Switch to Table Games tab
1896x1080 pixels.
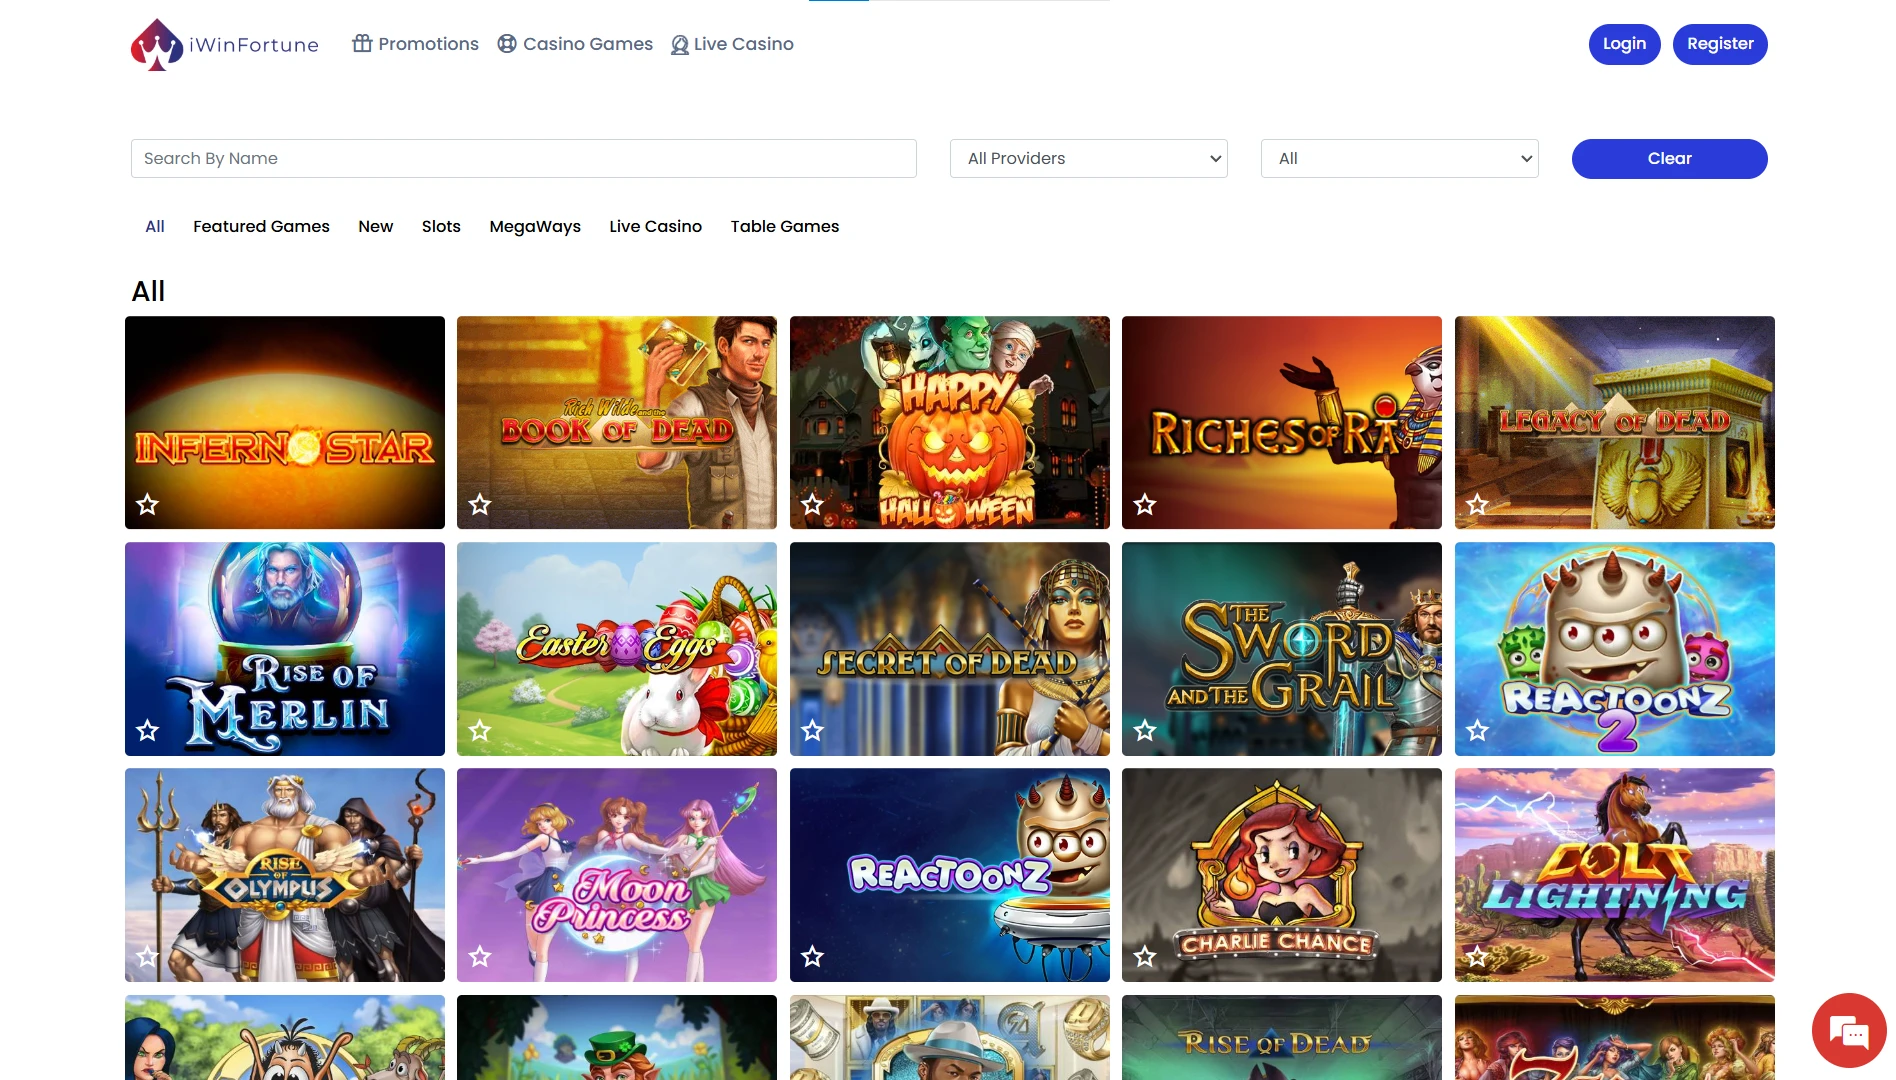point(785,226)
